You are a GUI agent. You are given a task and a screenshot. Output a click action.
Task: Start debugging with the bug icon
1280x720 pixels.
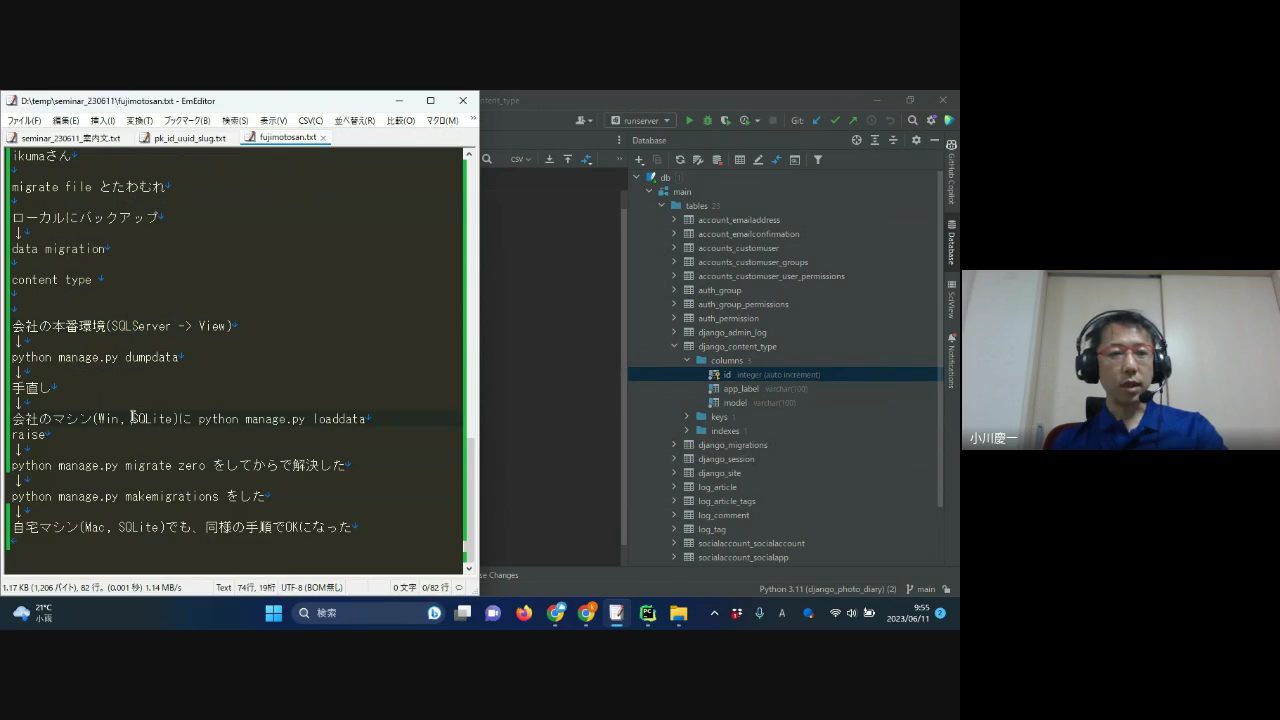point(707,120)
